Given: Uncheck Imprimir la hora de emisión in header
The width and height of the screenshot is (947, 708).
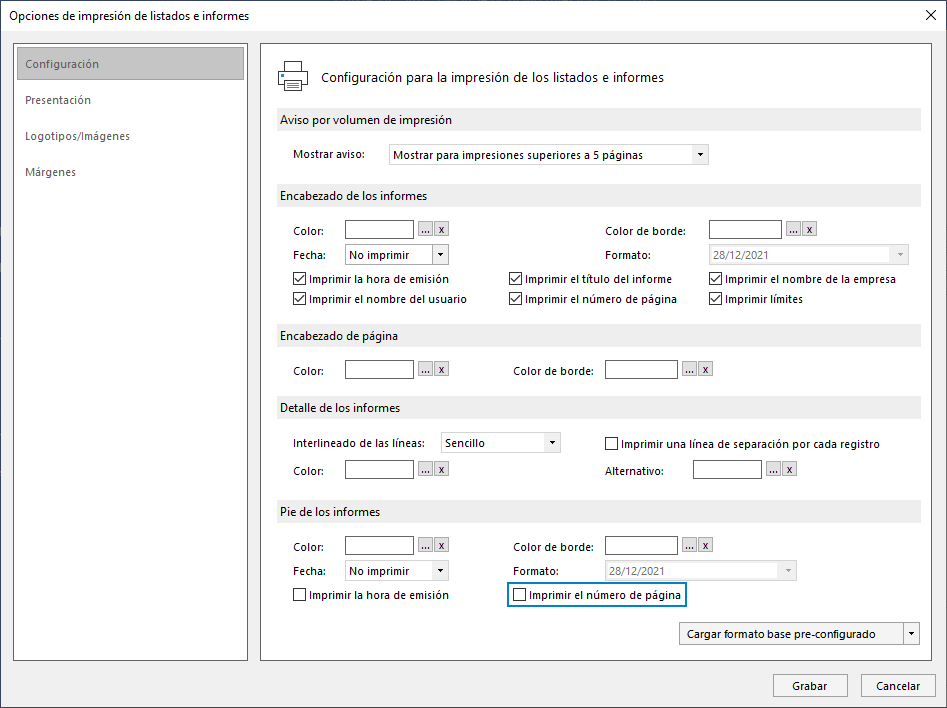Looking at the screenshot, I should (299, 279).
